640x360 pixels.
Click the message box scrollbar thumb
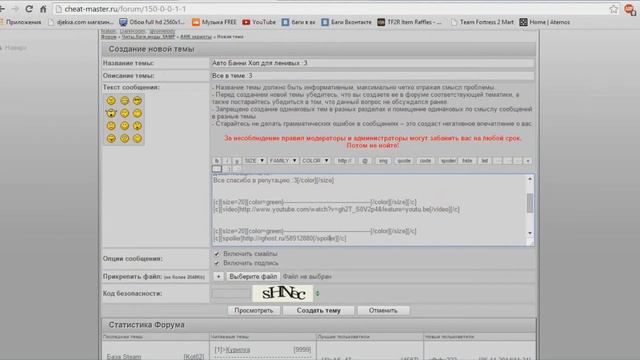(x=530, y=202)
